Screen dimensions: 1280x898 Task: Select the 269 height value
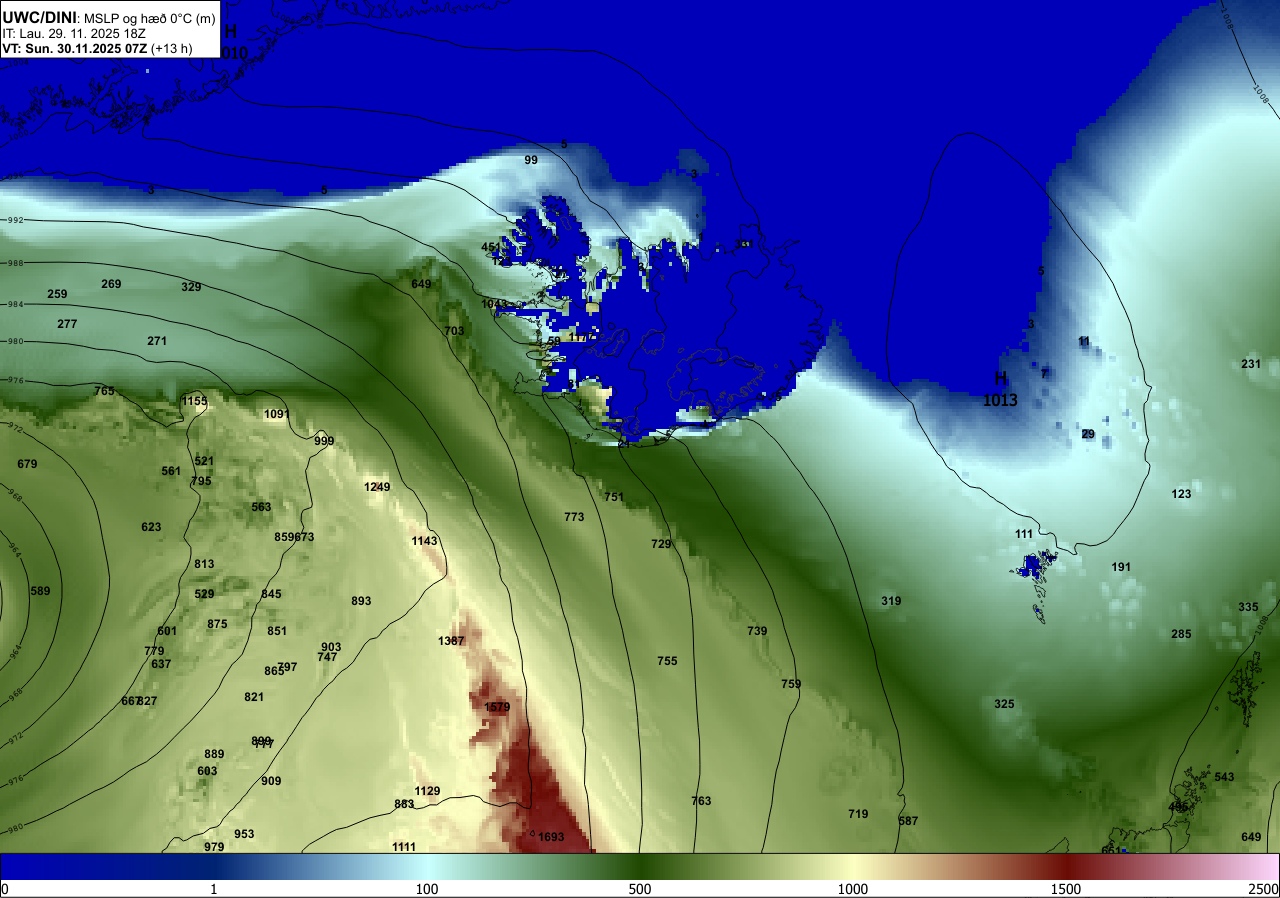111,284
